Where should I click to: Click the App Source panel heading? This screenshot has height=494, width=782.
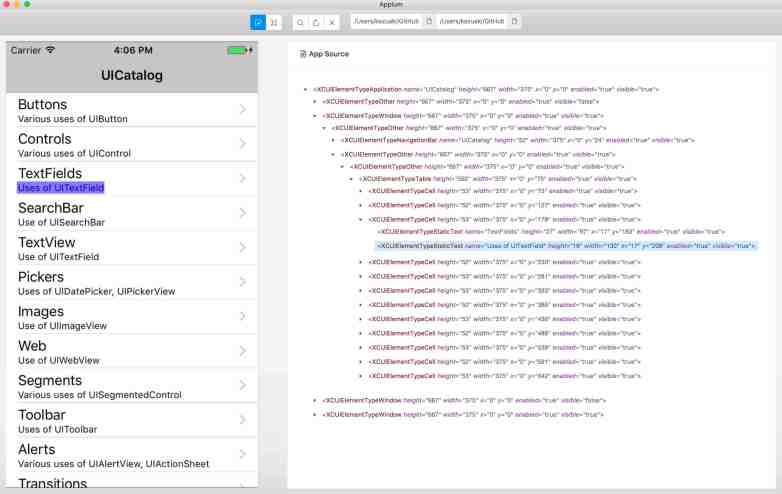(x=329, y=54)
